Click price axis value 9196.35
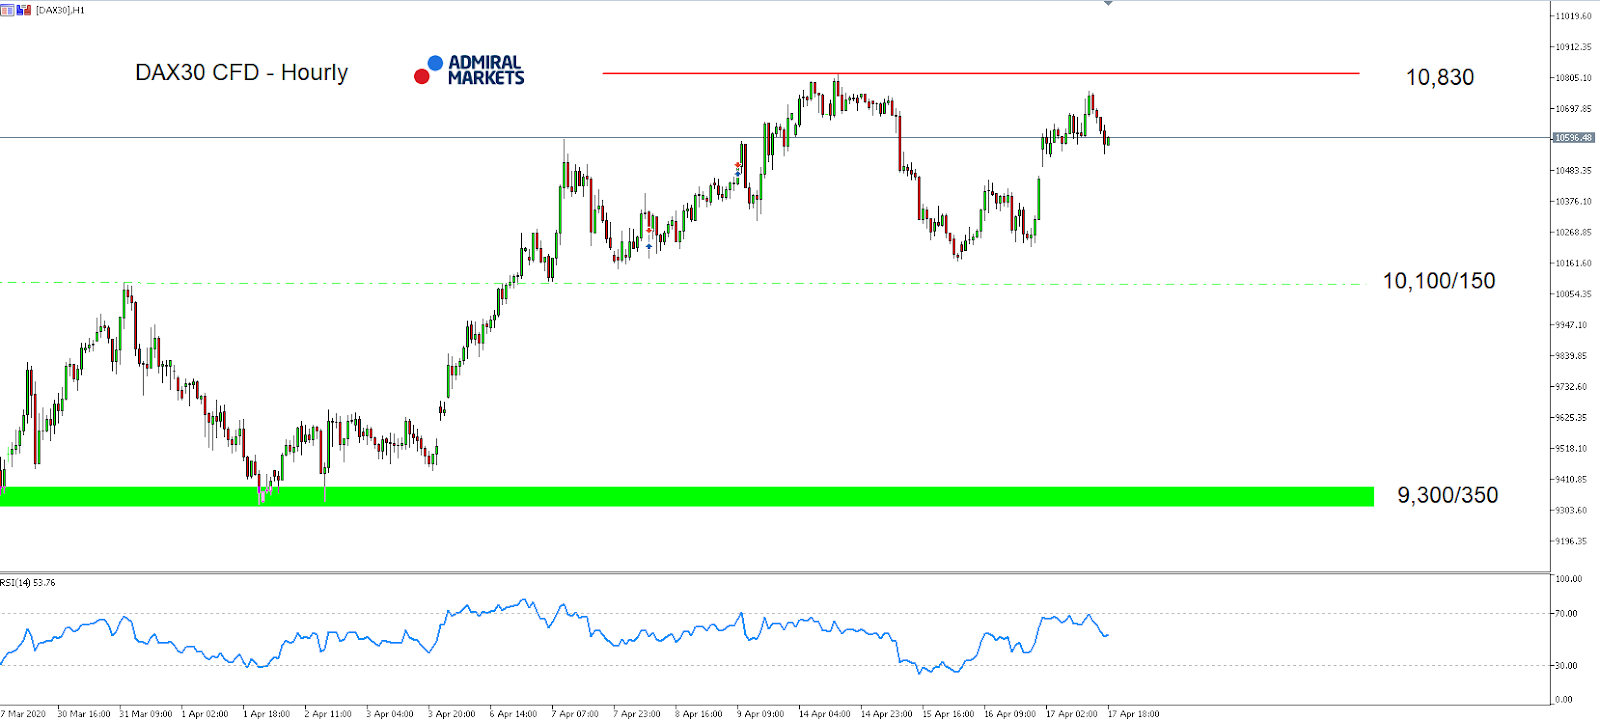The image size is (1600, 722). tap(1571, 542)
